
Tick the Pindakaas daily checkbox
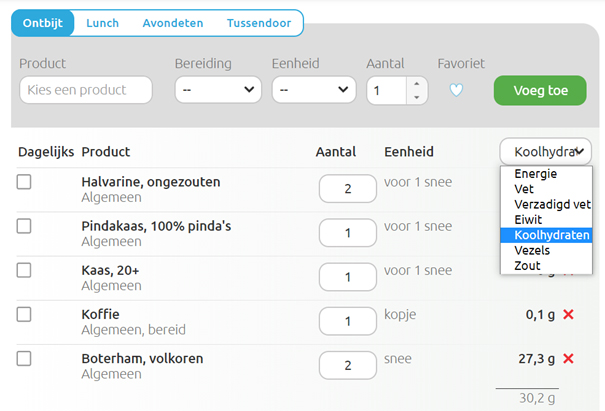(24, 226)
